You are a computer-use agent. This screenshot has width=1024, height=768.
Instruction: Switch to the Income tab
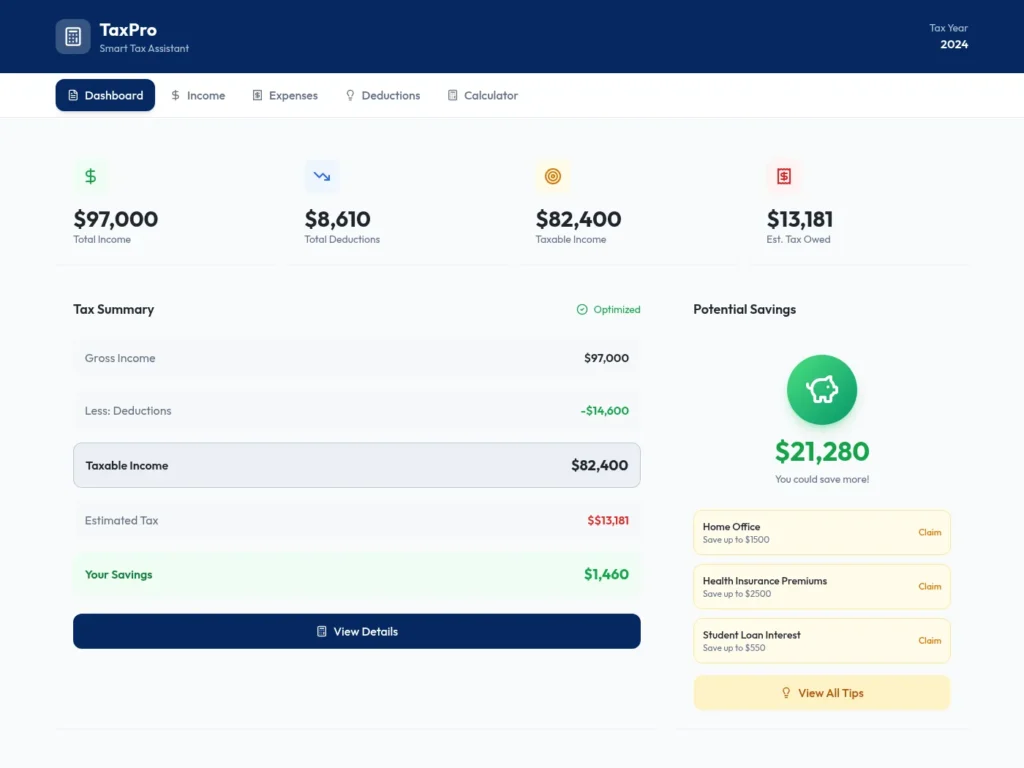[x=198, y=95]
